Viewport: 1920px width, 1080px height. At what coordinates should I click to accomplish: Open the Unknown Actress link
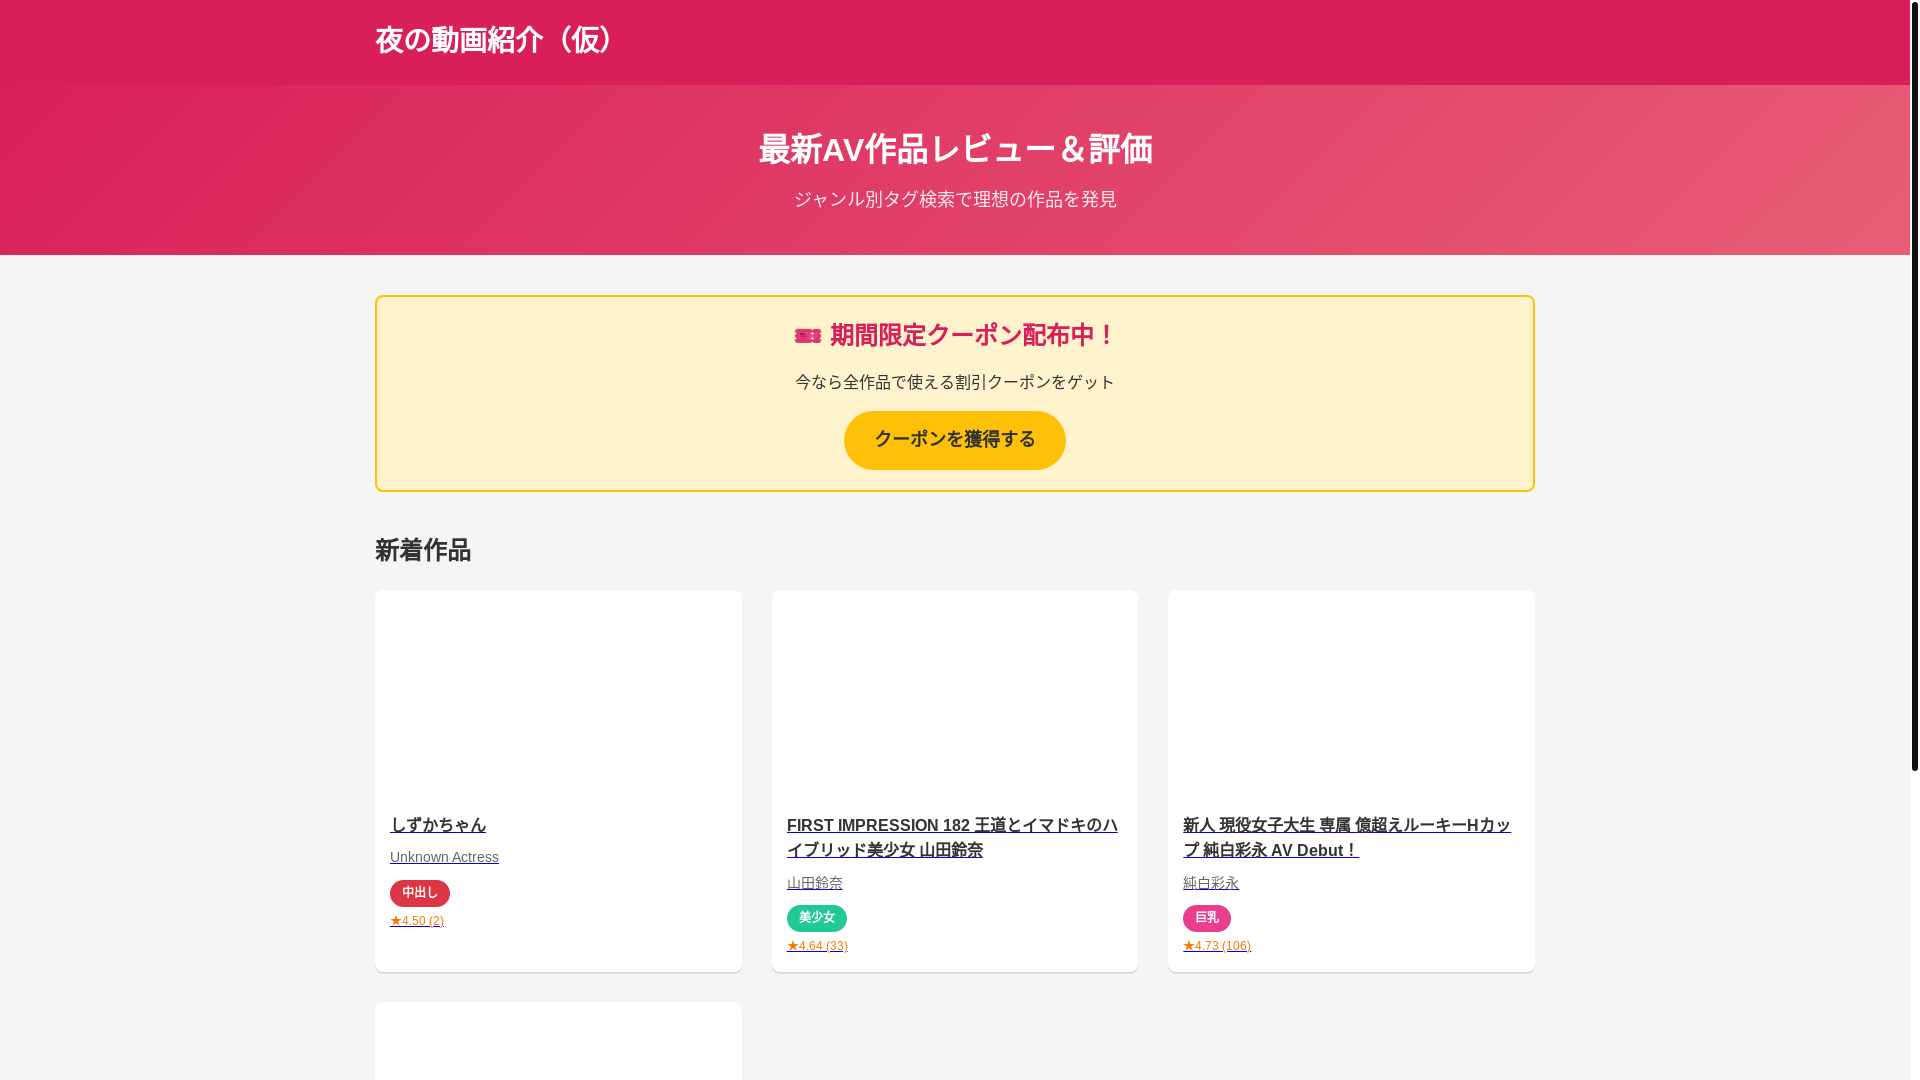[x=444, y=857]
